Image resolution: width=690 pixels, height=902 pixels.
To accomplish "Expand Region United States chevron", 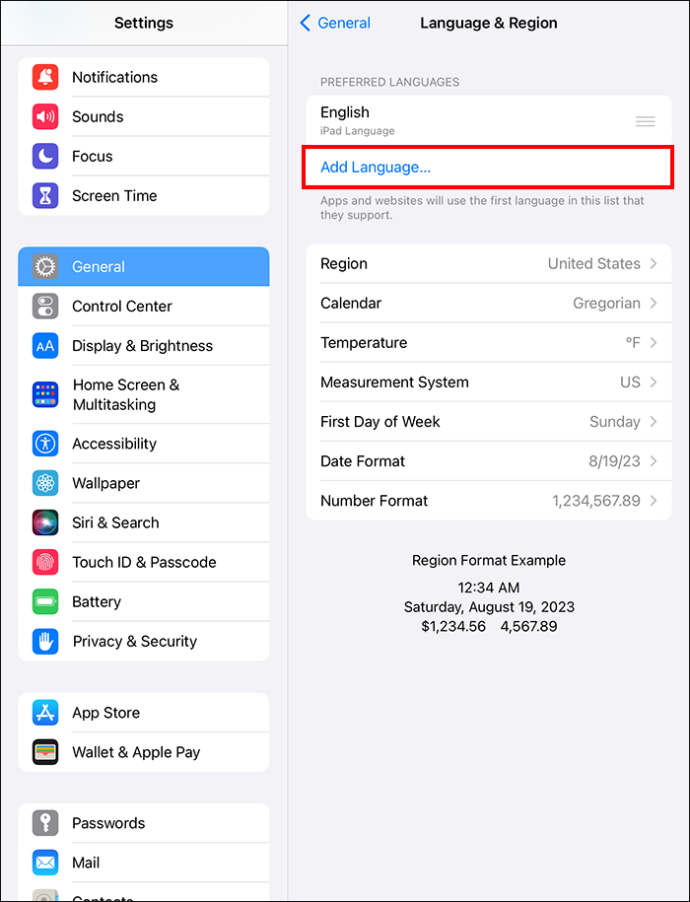I will point(653,263).
